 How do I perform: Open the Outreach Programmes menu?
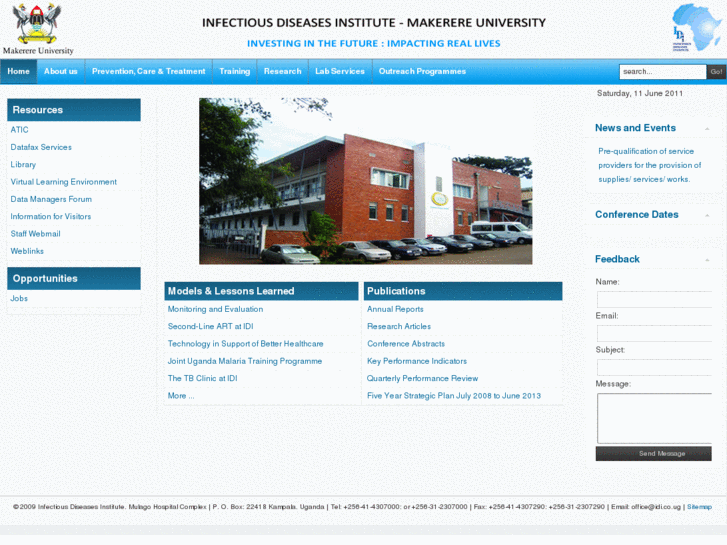[x=422, y=71]
